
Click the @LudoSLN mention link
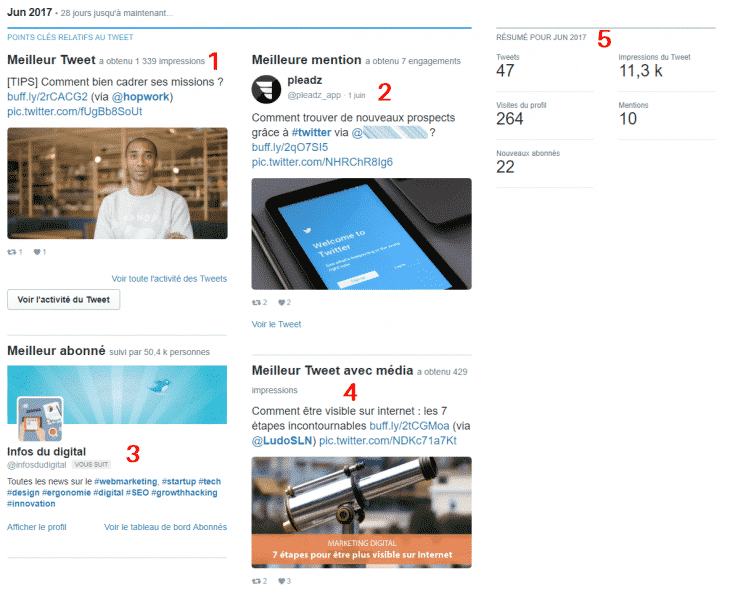tap(284, 440)
